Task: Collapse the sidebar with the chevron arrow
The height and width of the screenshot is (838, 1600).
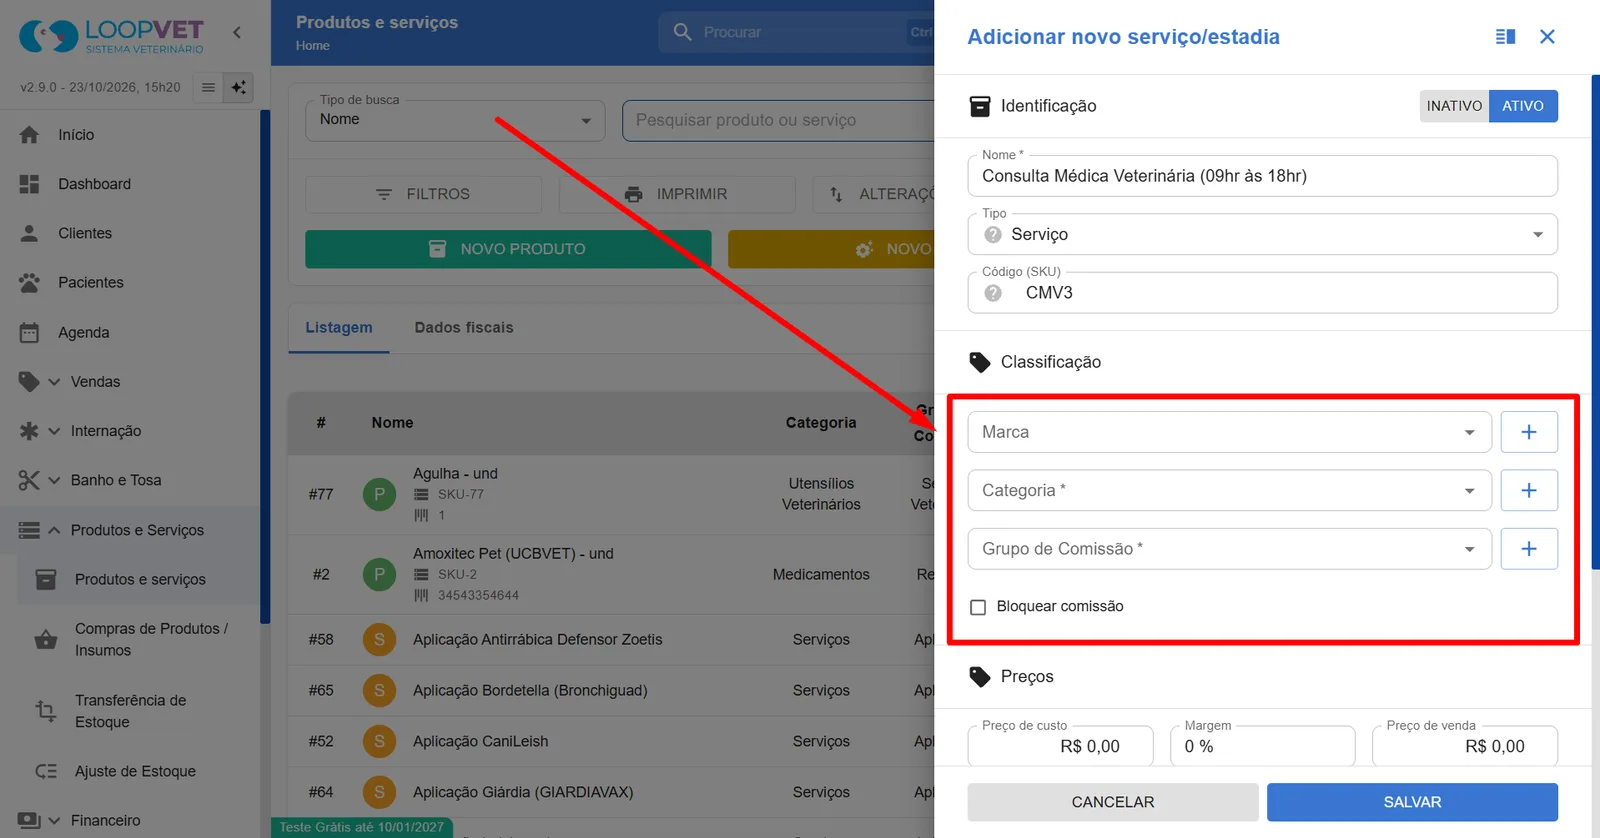Action: click(237, 33)
